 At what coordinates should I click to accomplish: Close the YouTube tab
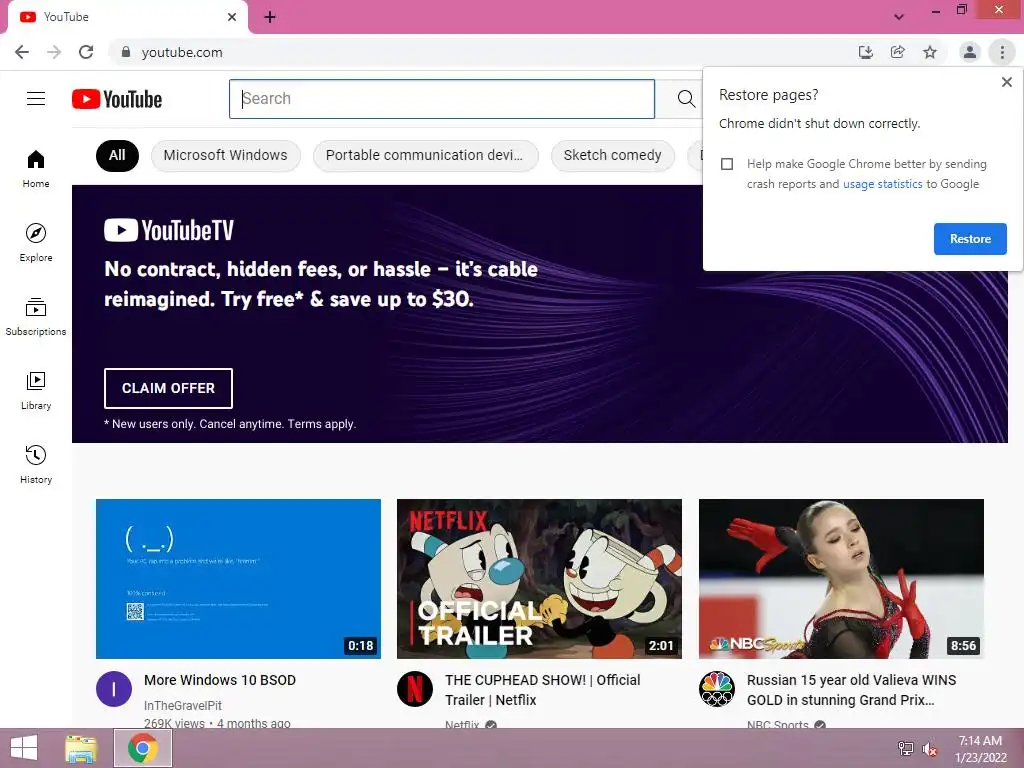(232, 17)
